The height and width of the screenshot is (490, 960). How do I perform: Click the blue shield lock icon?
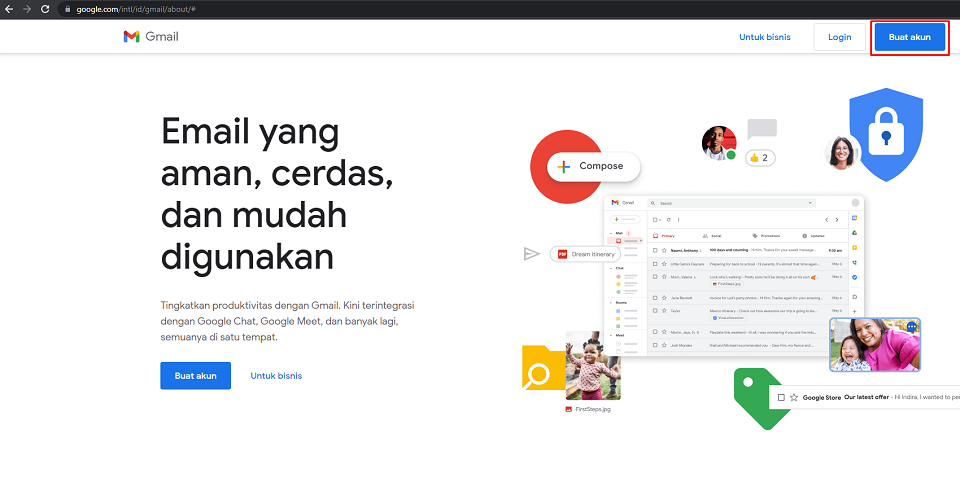[886, 135]
